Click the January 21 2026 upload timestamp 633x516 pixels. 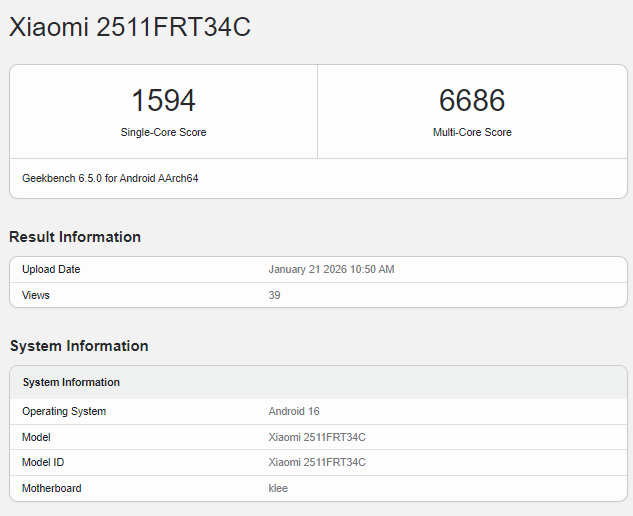pos(331,270)
